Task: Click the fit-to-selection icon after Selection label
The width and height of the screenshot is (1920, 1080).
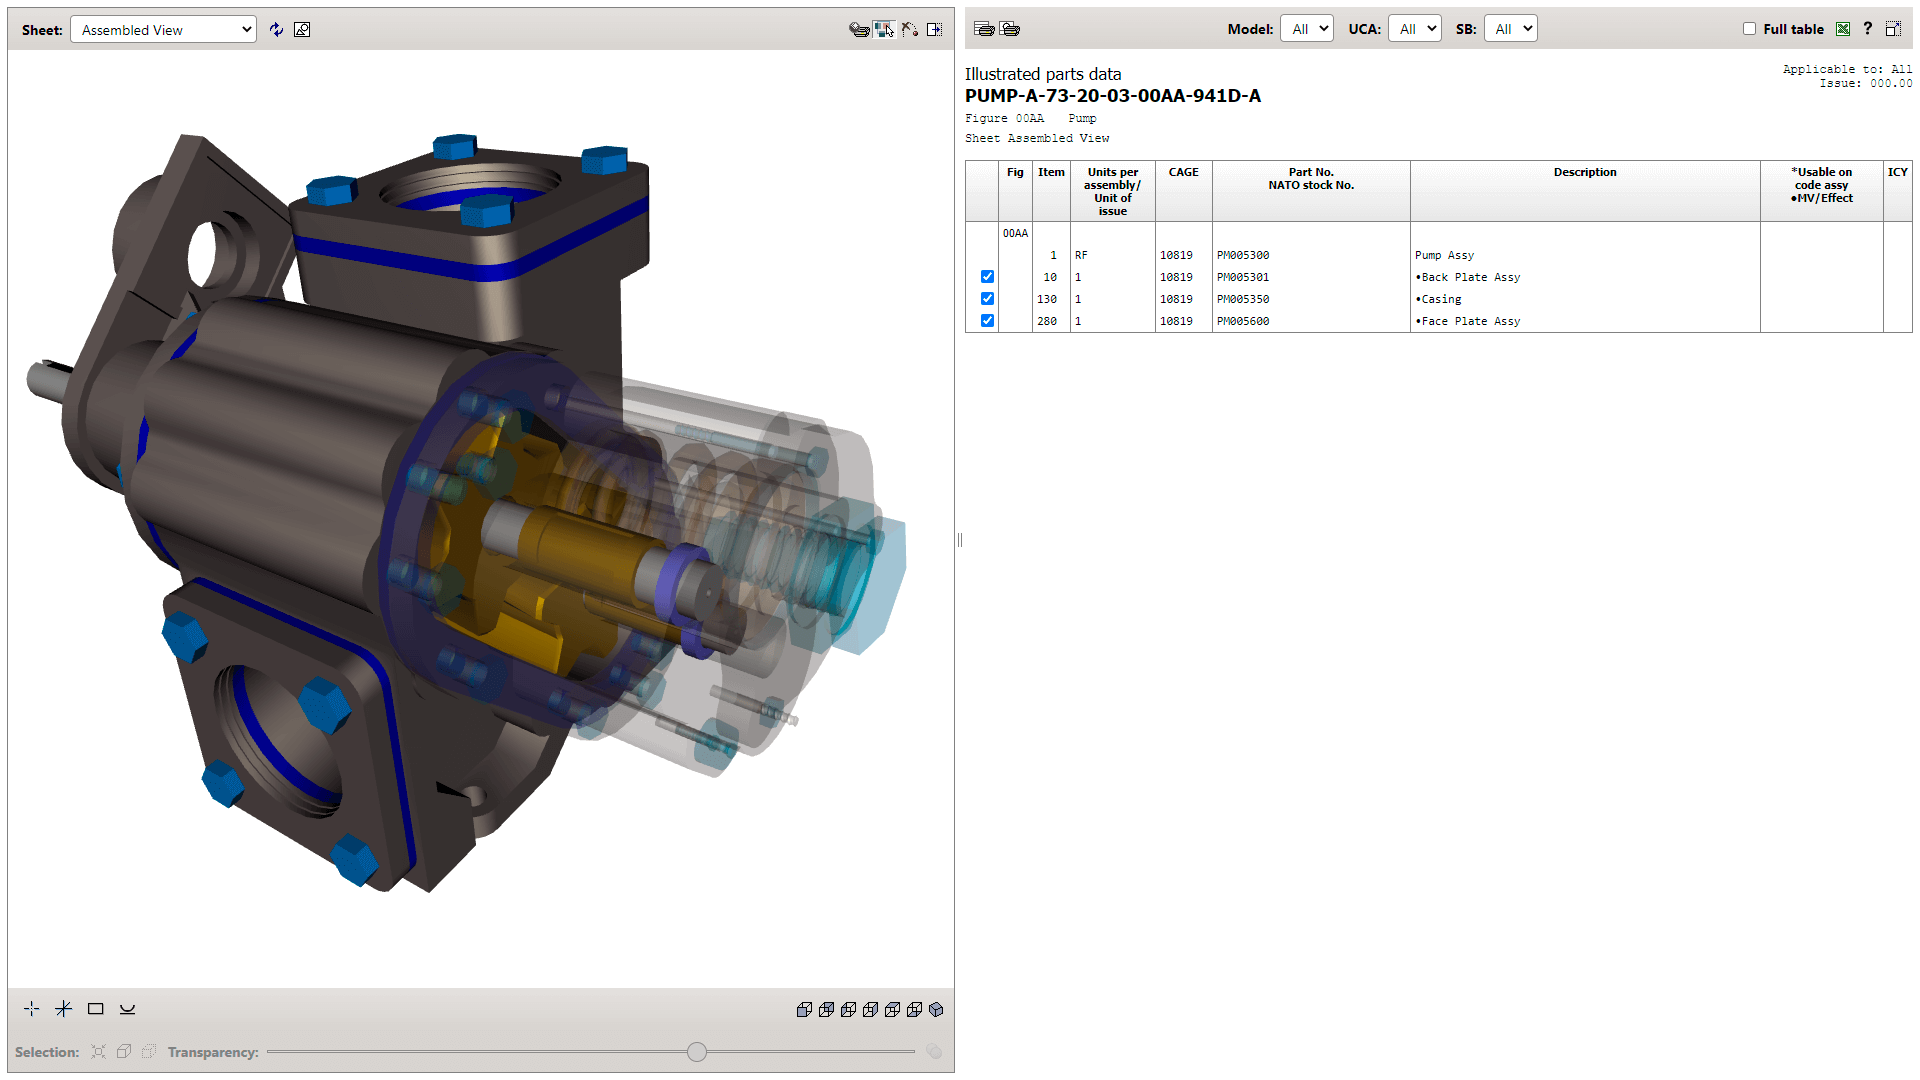Action: (98, 1052)
